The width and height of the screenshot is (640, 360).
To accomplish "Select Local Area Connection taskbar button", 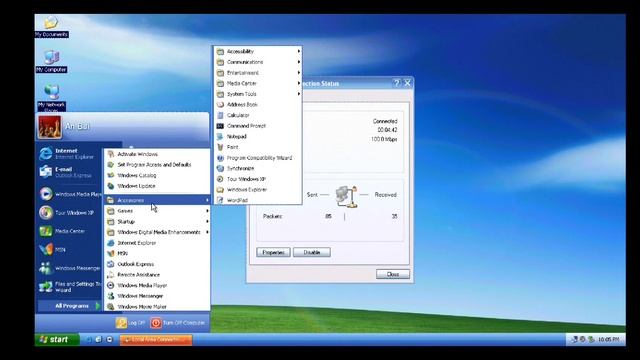I will (x=156, y=340).
